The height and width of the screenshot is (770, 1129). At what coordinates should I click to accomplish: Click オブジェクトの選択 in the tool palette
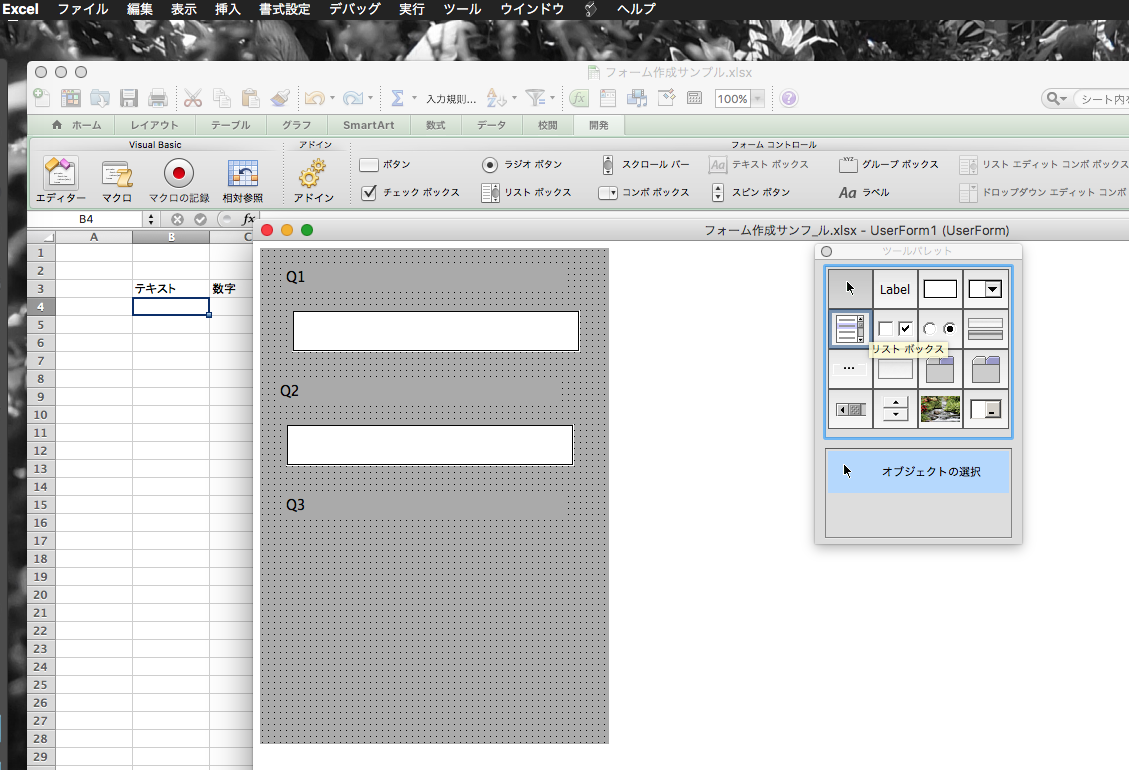click(x=918, y=471)
